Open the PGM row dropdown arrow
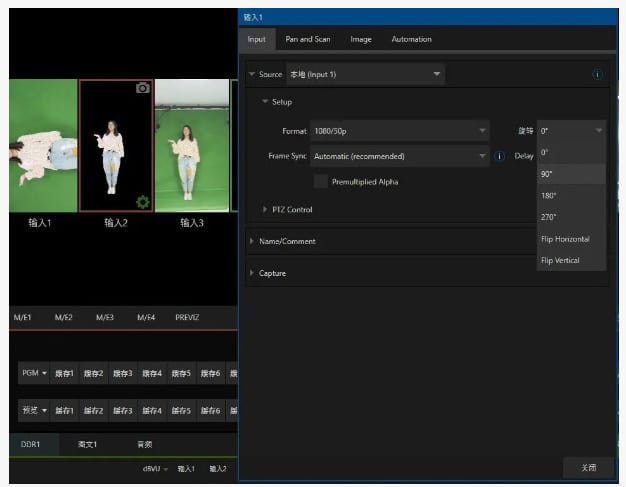Image resolution: width=626 pixels, height=487 pixels. [43, 373]
